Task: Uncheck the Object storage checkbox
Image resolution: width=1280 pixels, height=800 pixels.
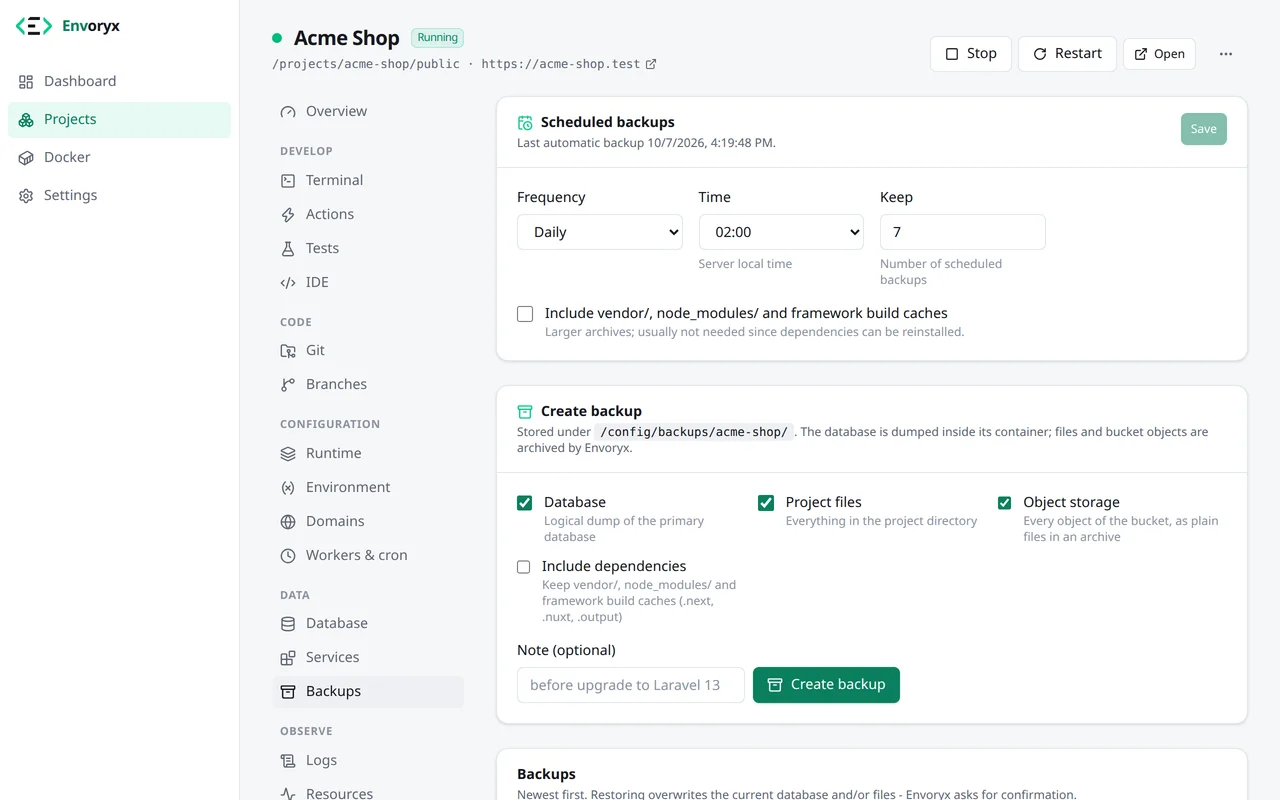Action: pos(1005,503)
